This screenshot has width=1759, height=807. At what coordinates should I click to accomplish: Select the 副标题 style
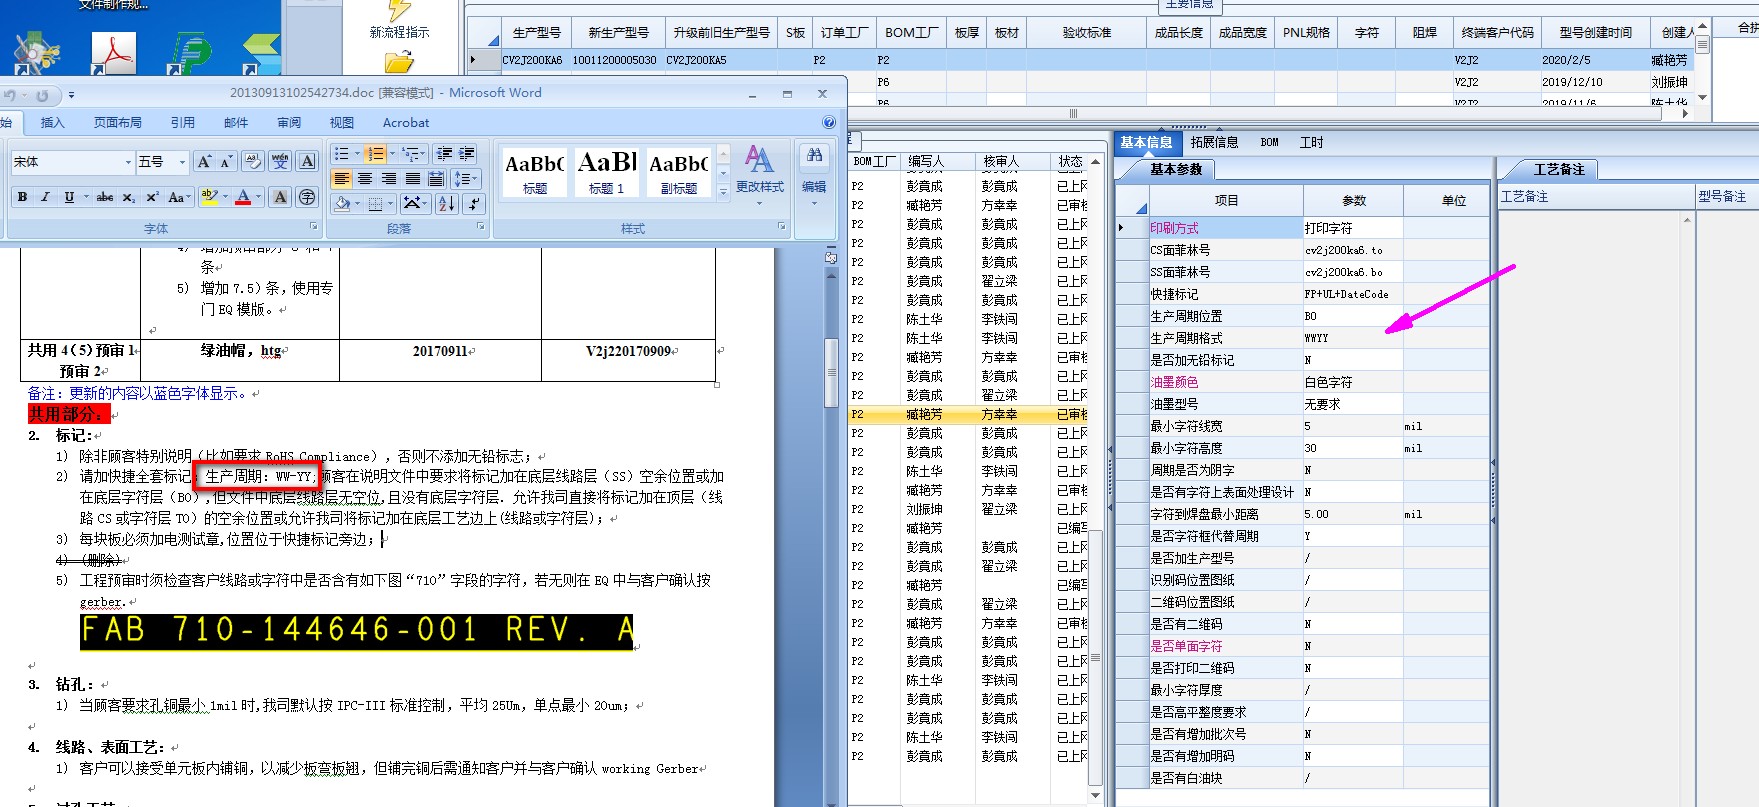tap(678, 171)
